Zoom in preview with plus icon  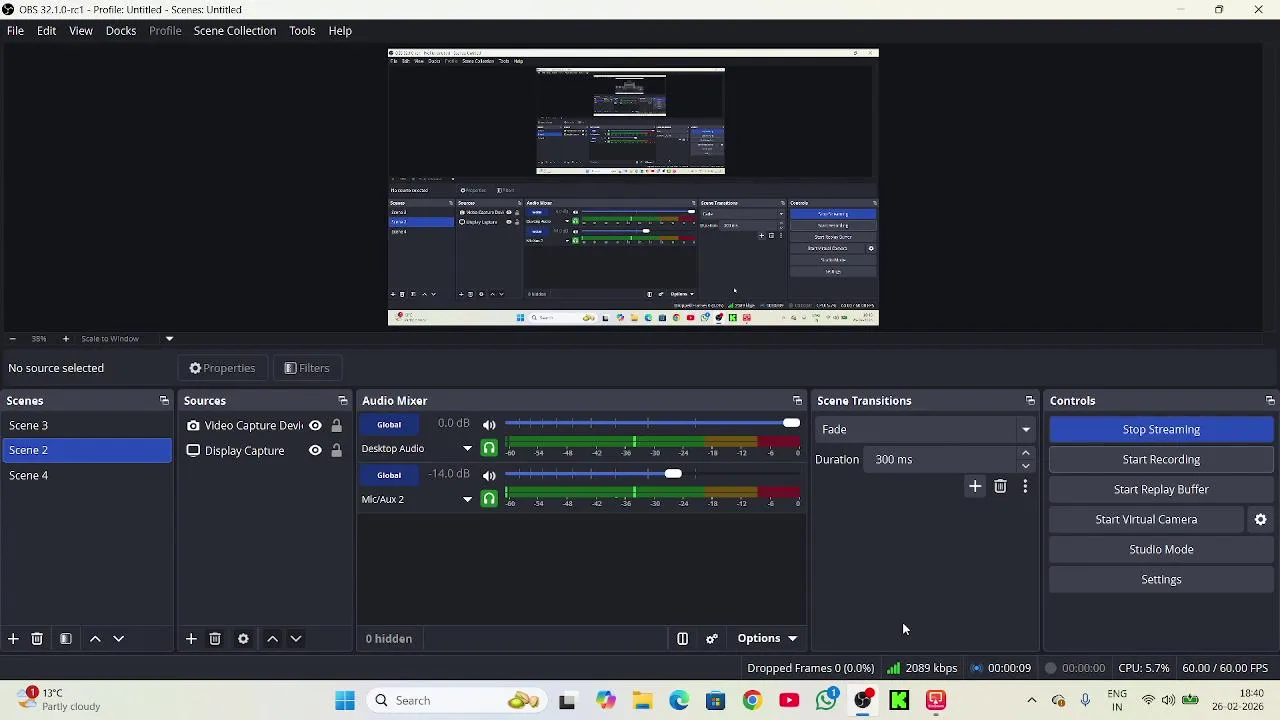point(66,339)
